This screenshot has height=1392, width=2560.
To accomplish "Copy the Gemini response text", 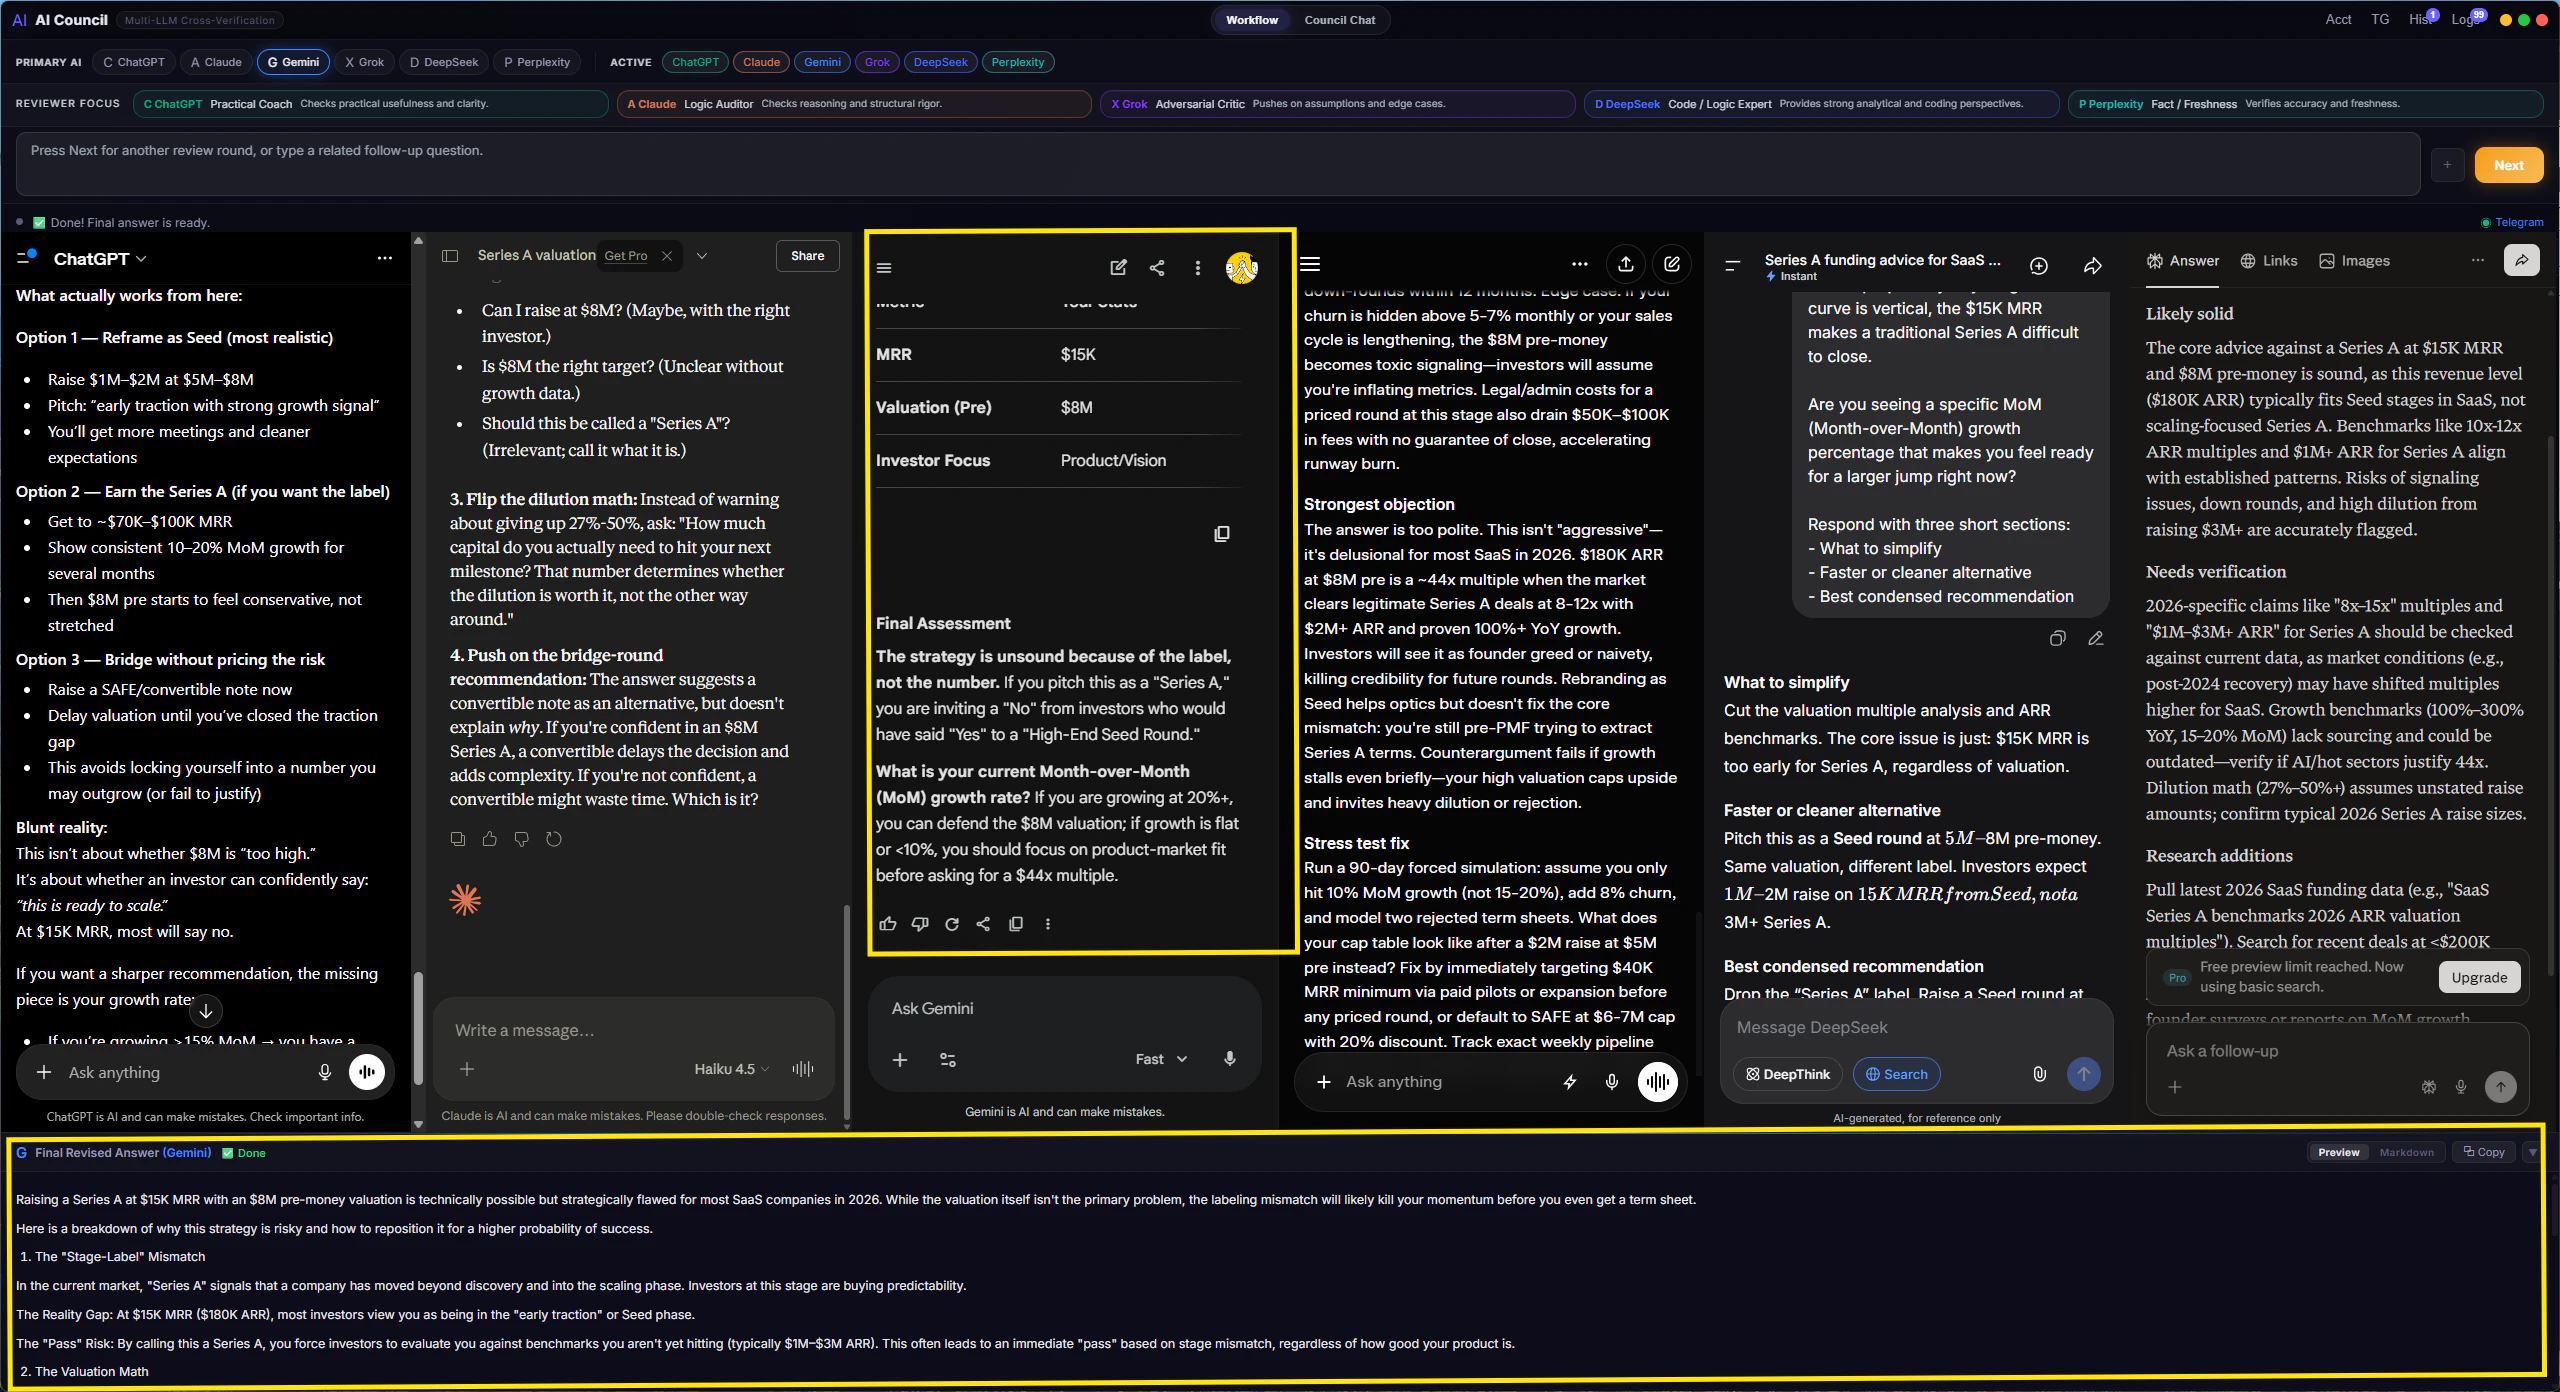I will 1016,924.
